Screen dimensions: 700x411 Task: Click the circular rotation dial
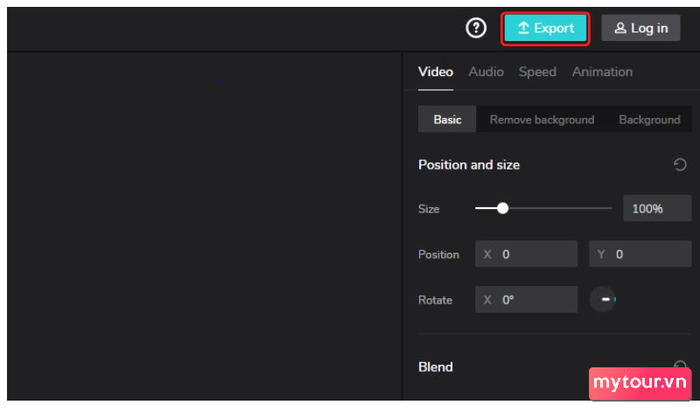(x=603, y=299)
